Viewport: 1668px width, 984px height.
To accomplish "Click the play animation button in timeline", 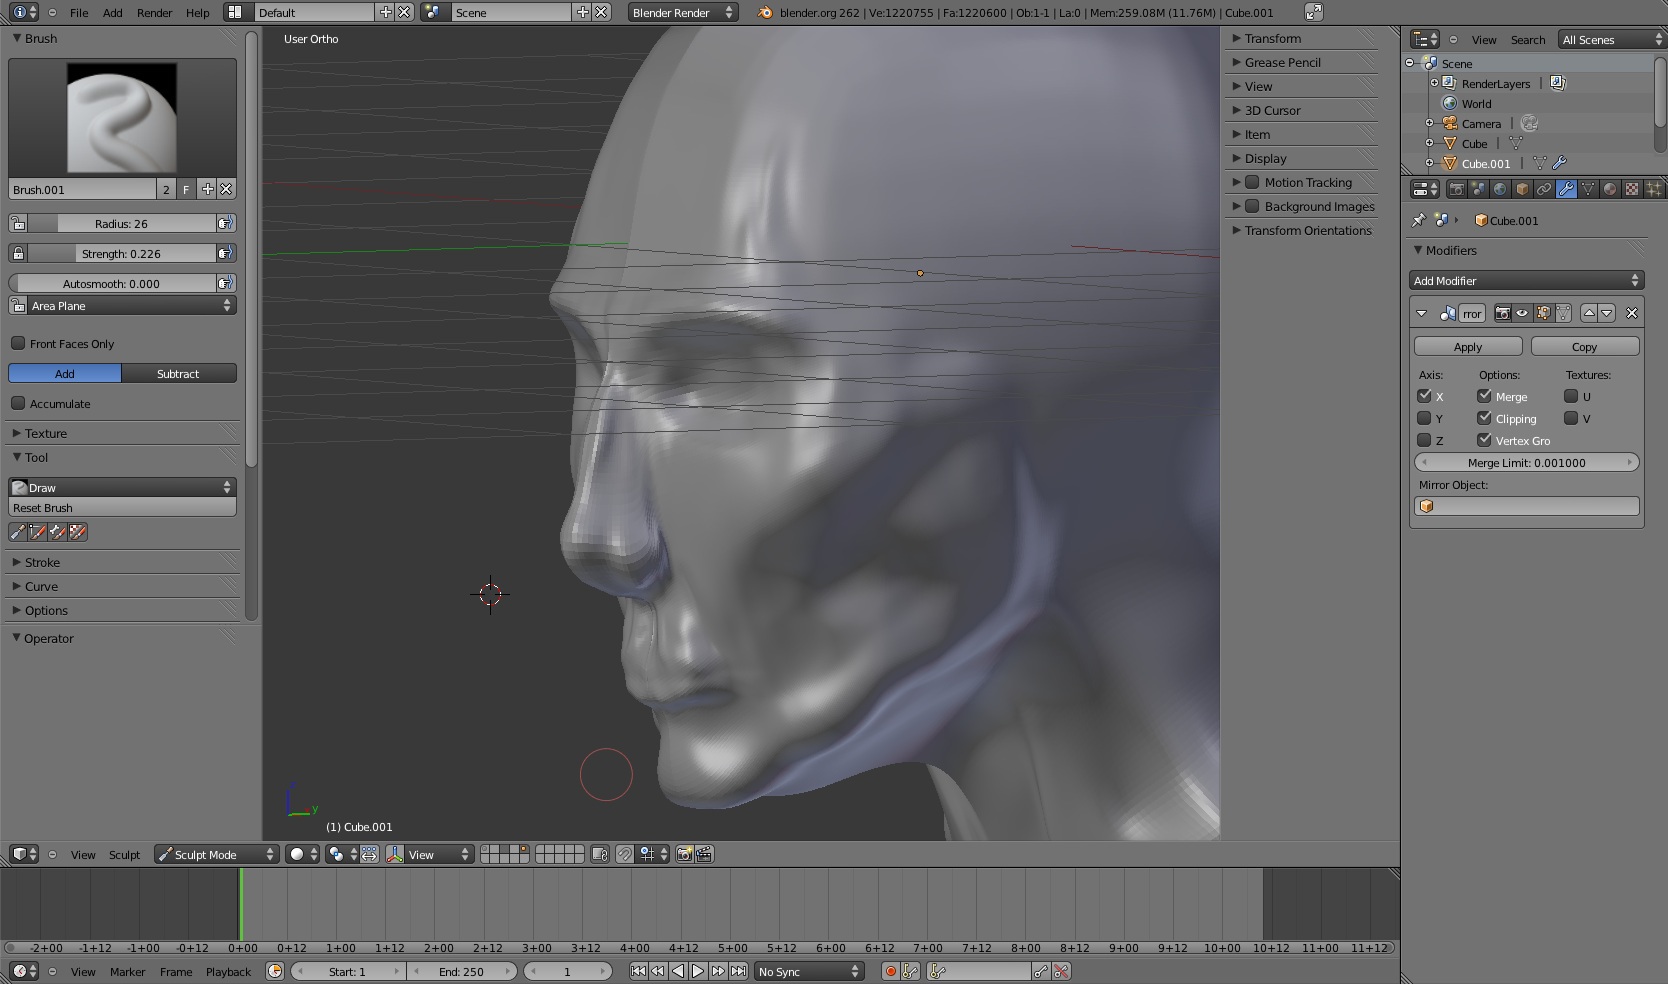I will click(698, 971).
